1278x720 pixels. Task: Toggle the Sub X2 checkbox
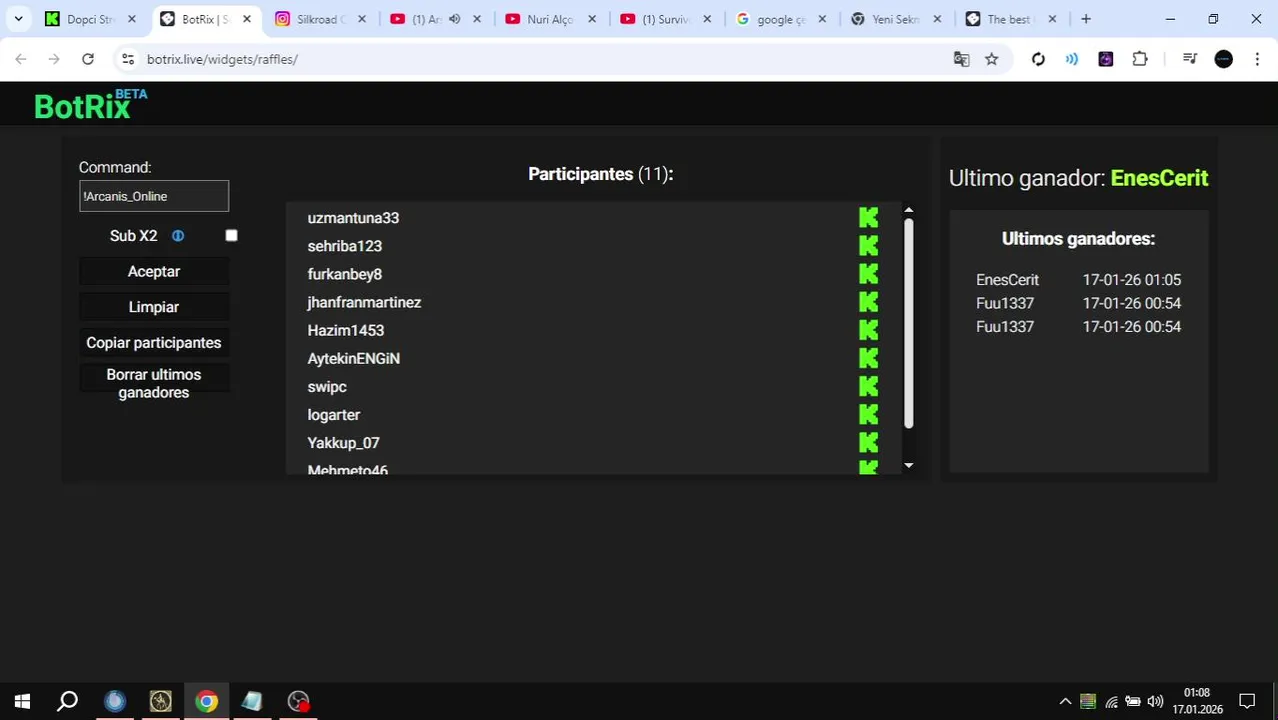click(x=231, y=236)
